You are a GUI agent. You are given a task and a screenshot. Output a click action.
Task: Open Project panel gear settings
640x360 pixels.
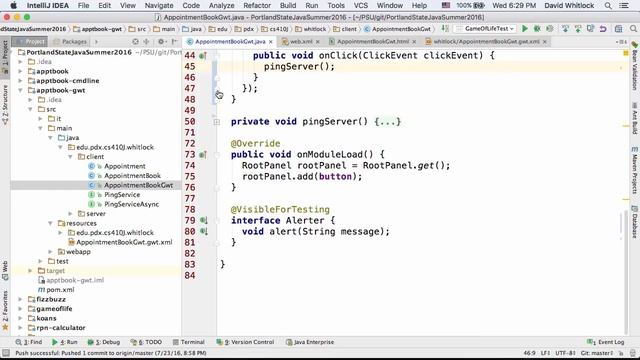tap(161, 42)
